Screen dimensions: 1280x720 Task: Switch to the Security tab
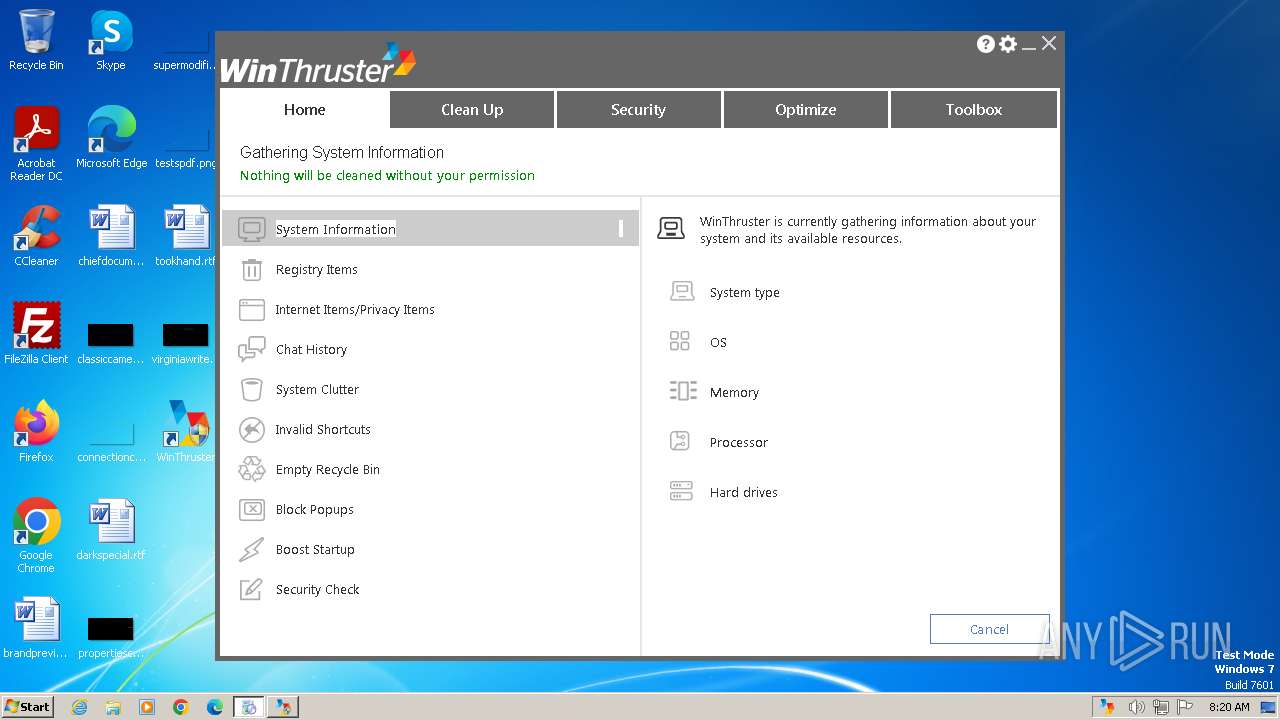[638, 110]
